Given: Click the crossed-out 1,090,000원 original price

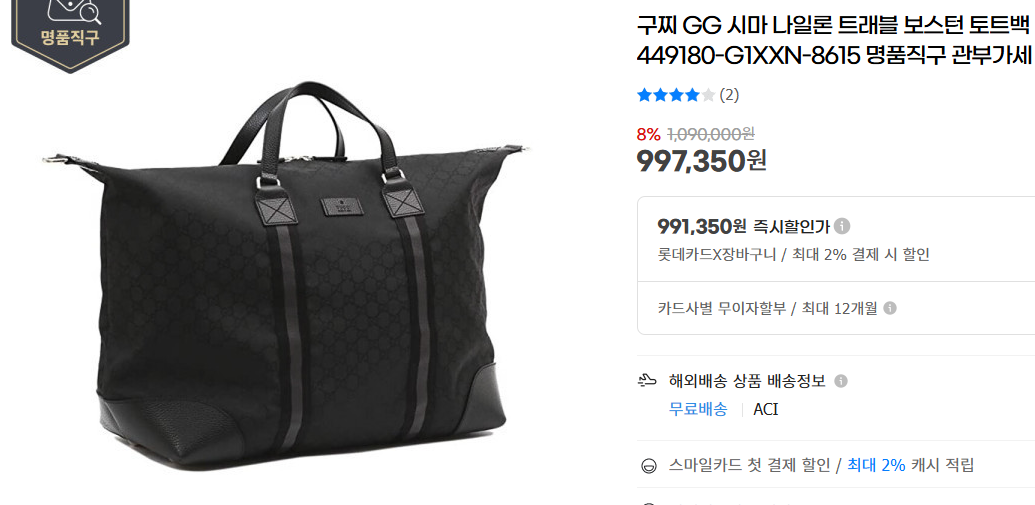Looking at the screenshot, I should 711,134.
